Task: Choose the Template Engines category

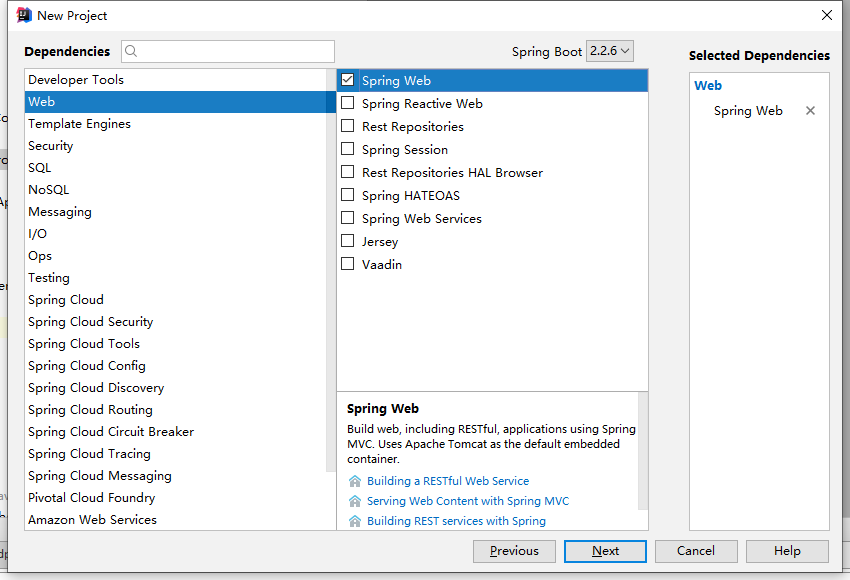Action: (x=176, y=124)
